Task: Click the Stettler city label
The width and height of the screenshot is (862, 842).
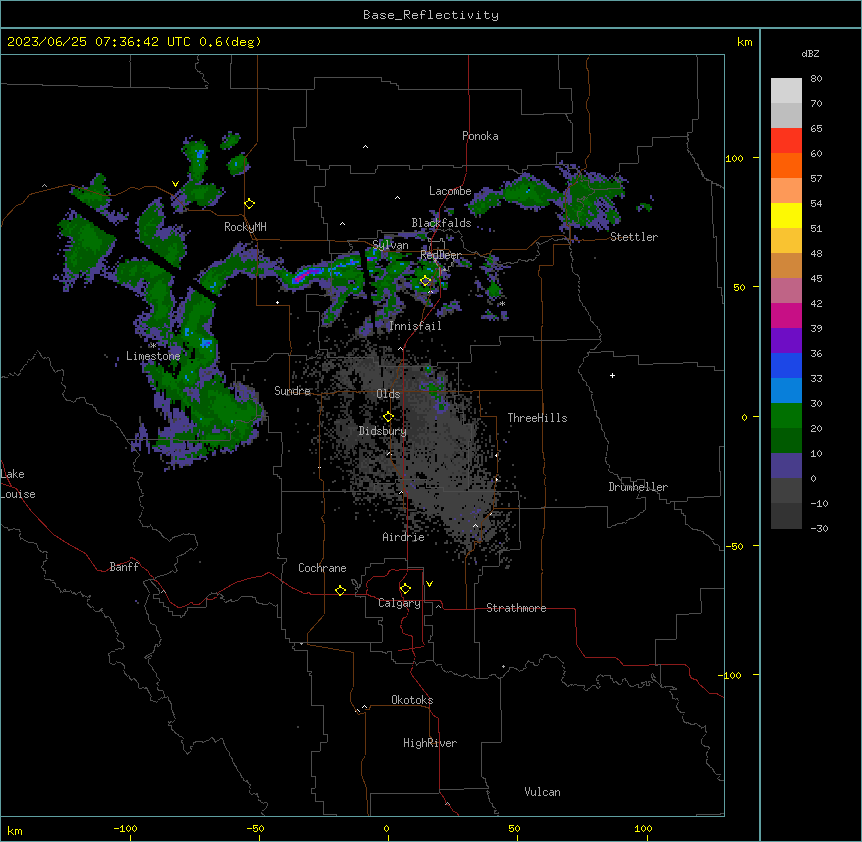Action: click(634, 237)
